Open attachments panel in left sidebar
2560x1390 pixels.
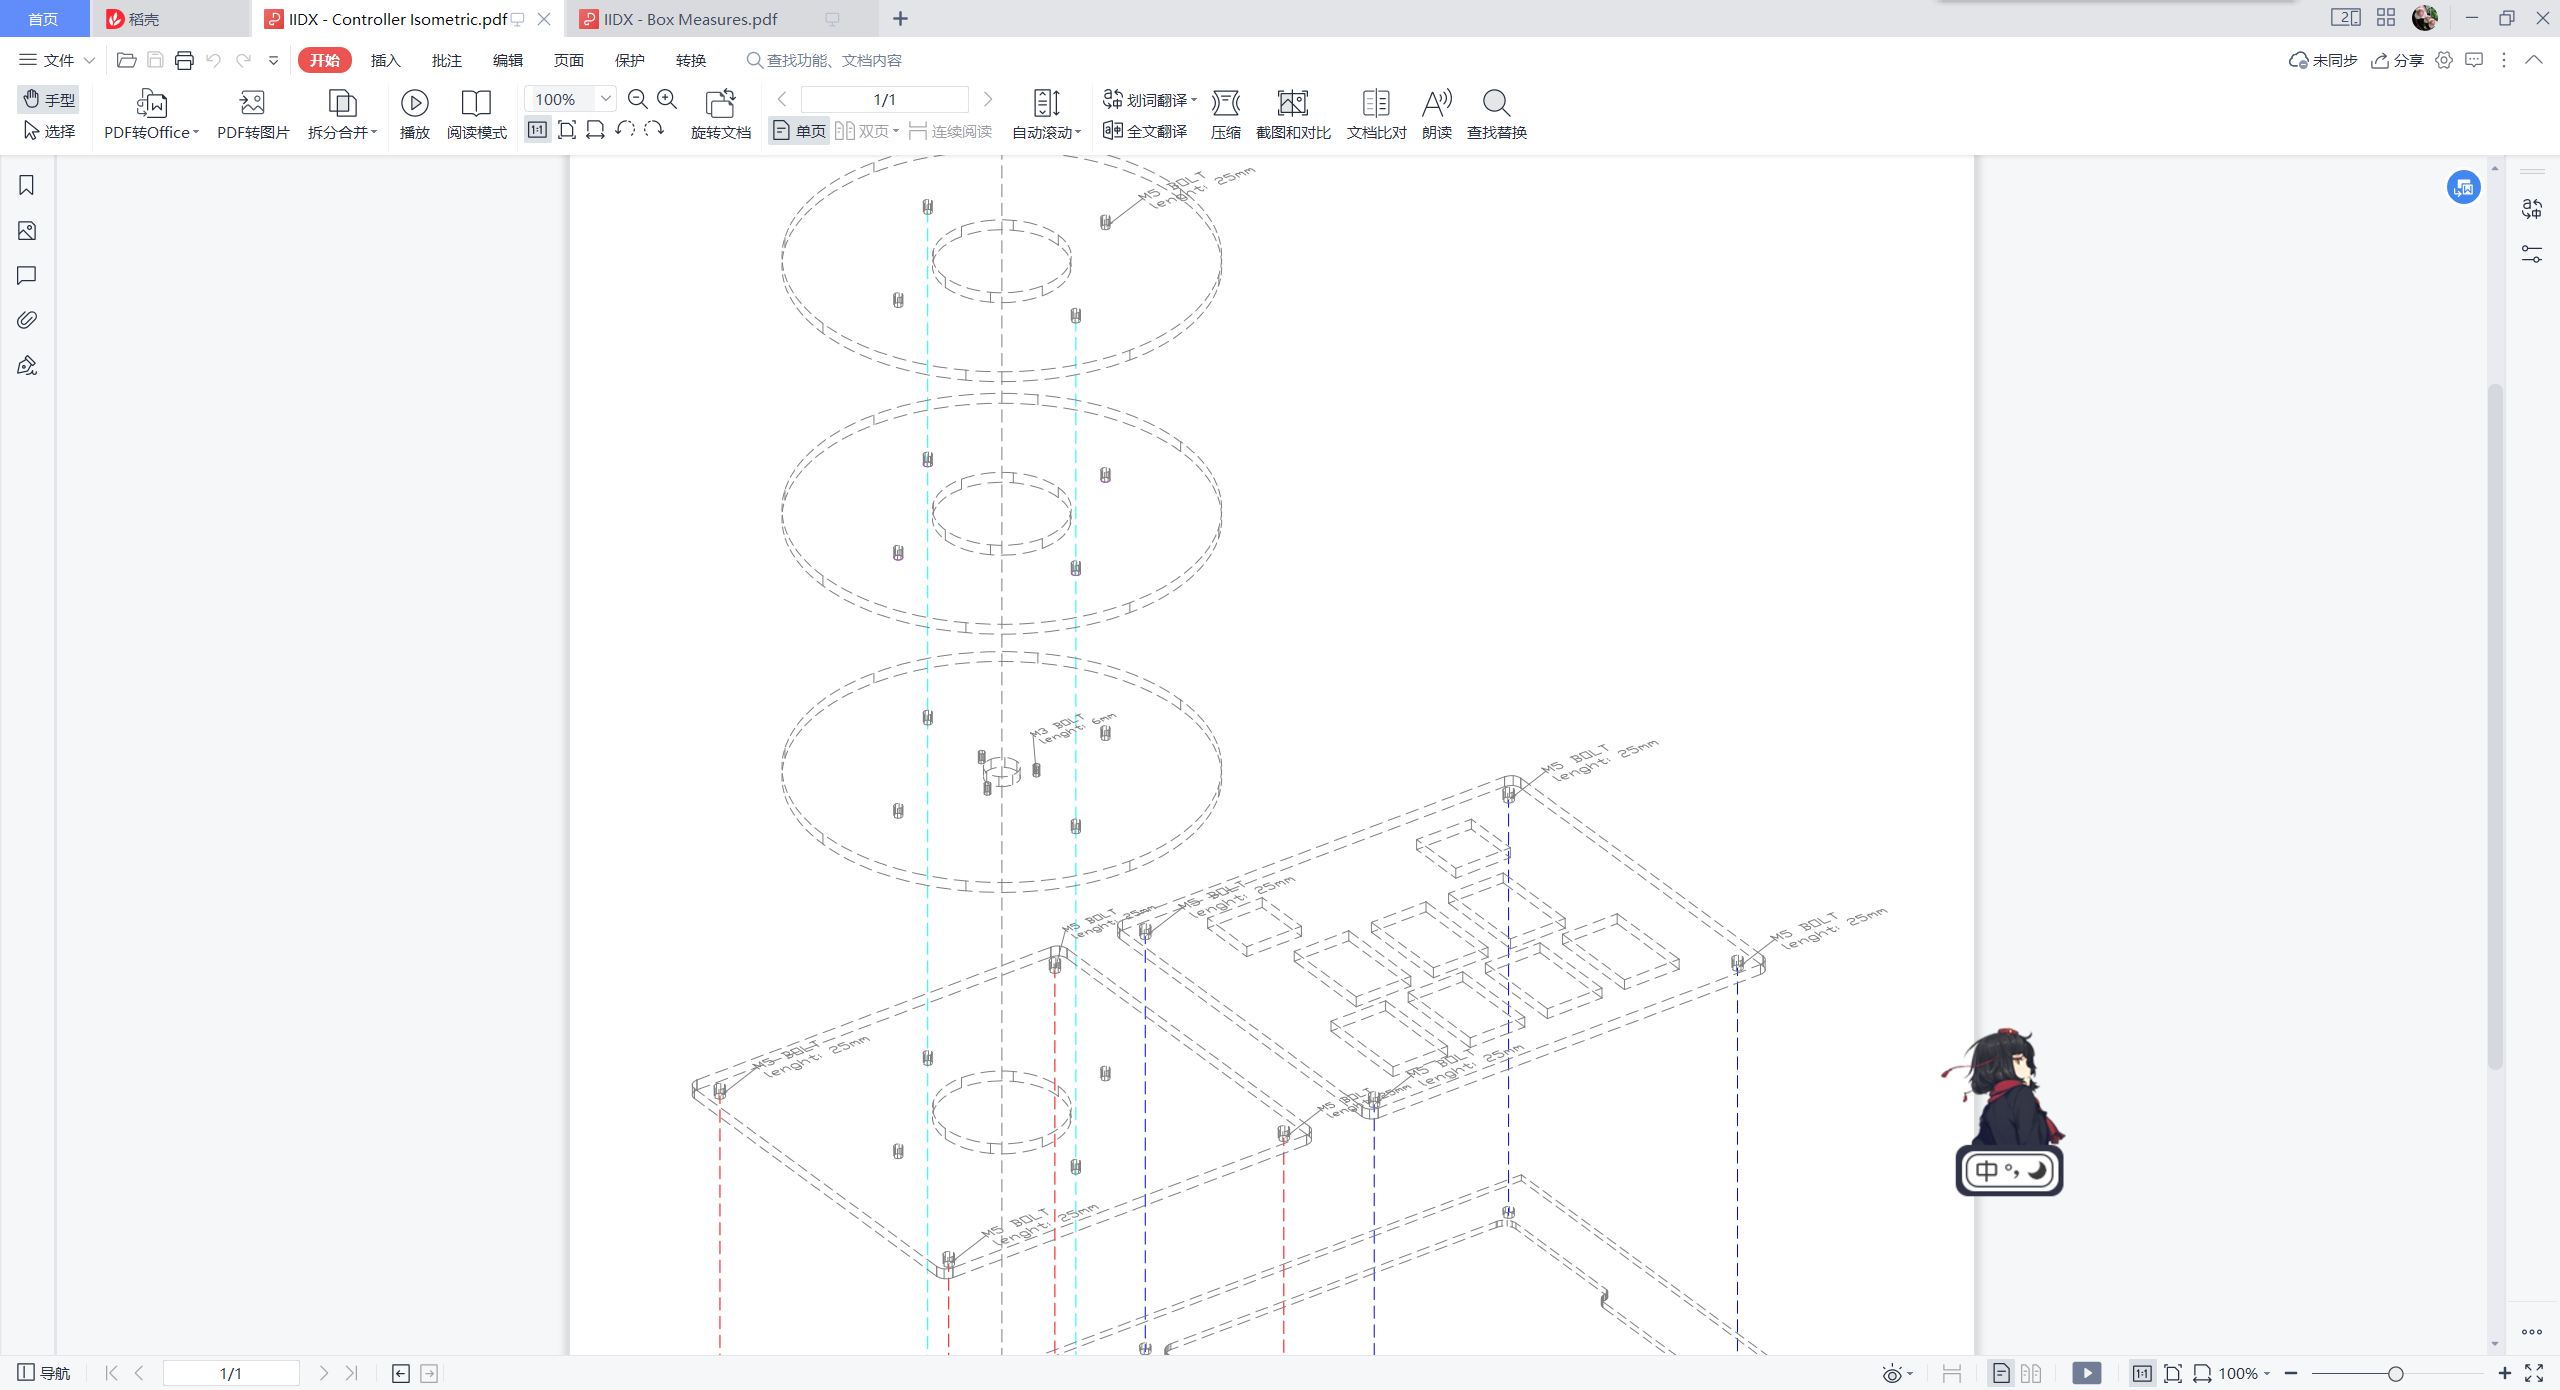point(27,320)
